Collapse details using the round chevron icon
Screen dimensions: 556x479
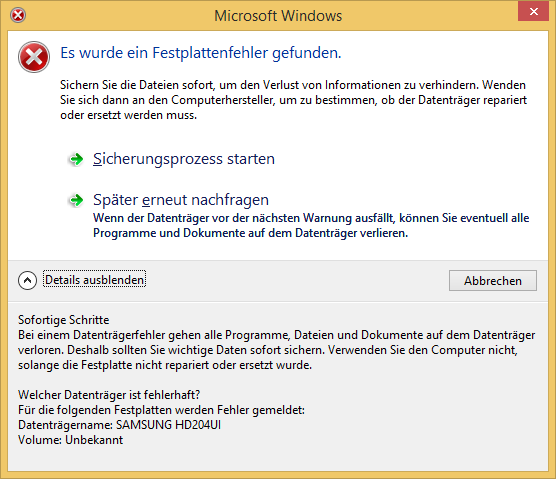(27, 280)
